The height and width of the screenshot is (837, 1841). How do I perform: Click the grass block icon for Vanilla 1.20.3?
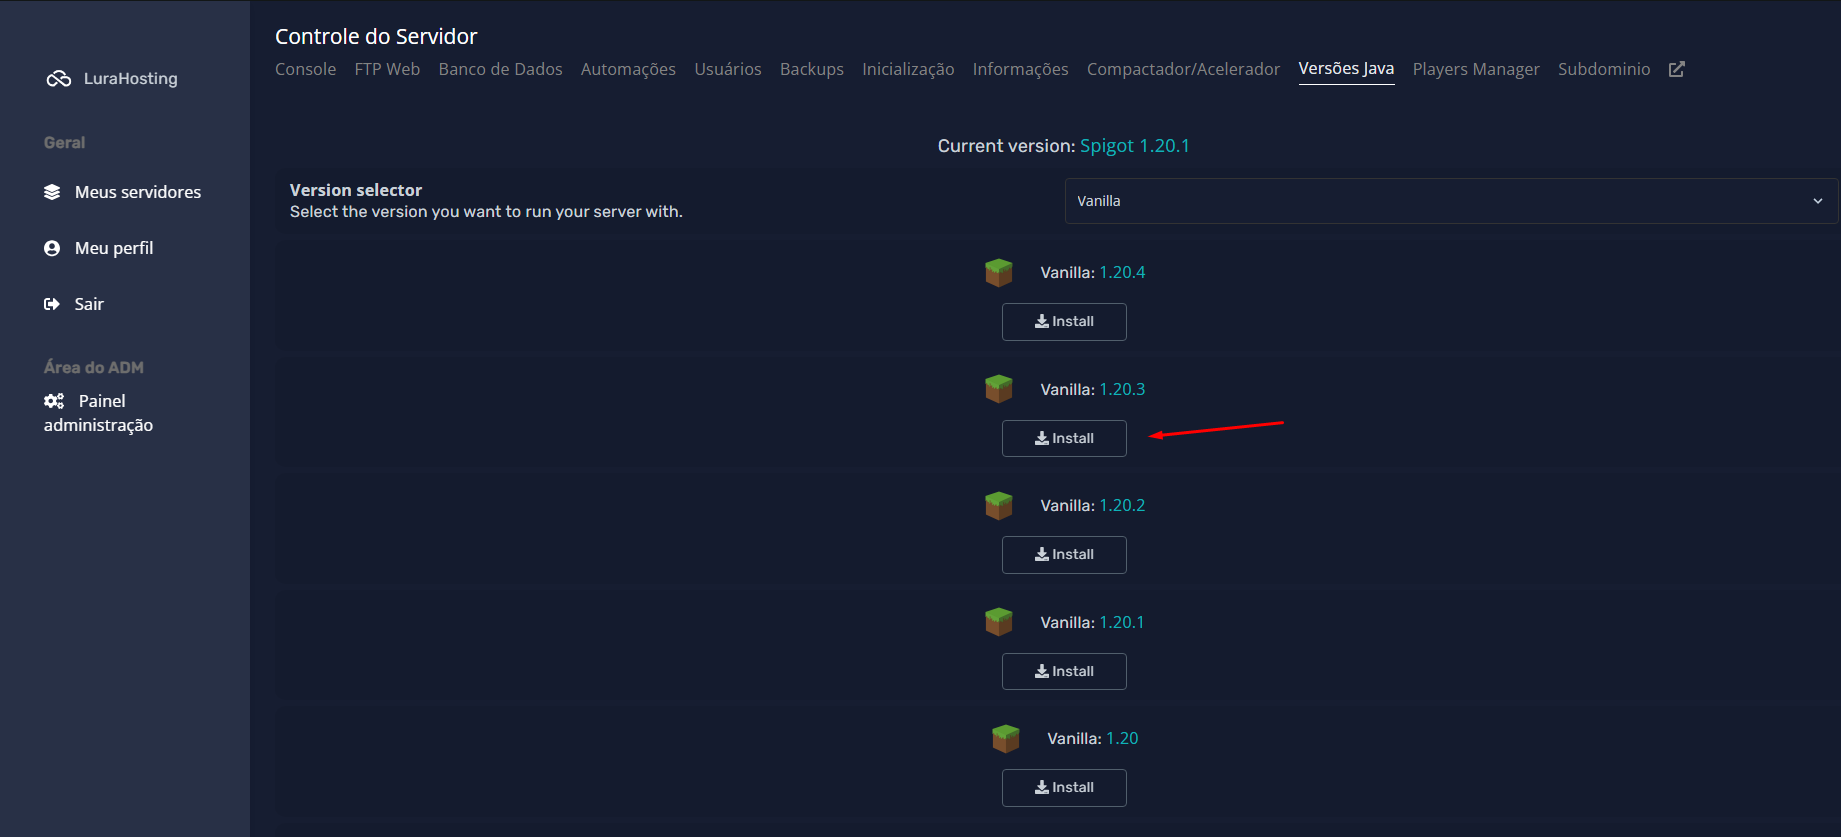pos(999,389)
